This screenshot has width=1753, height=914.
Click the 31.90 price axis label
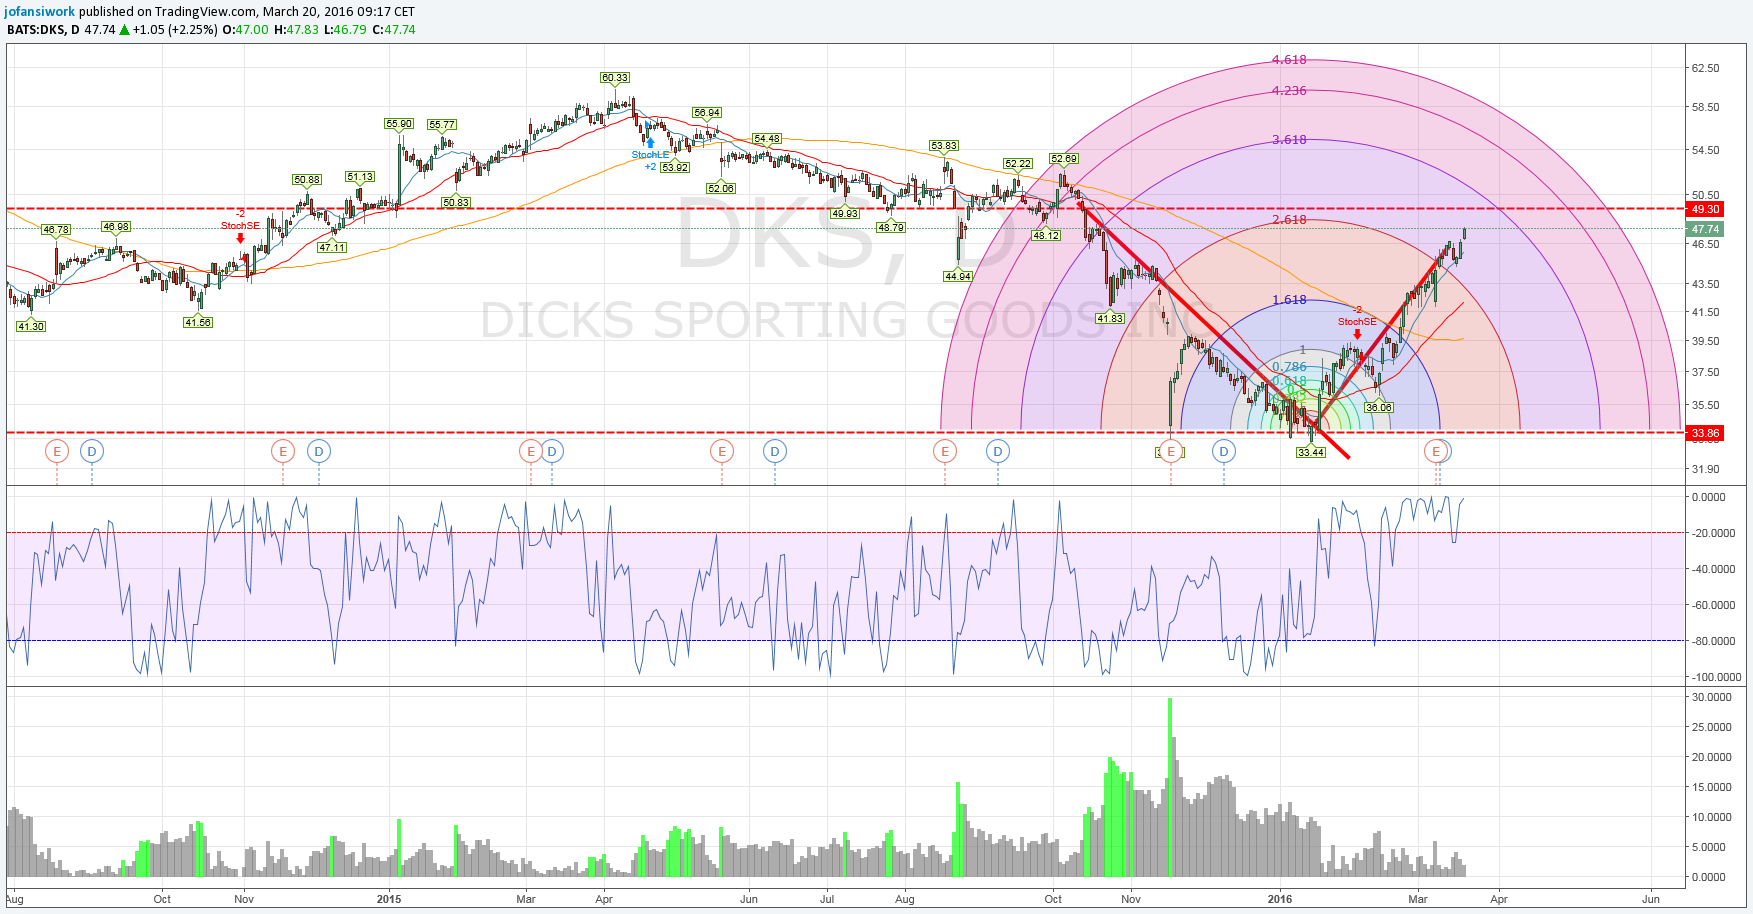tap(1705, 469)
